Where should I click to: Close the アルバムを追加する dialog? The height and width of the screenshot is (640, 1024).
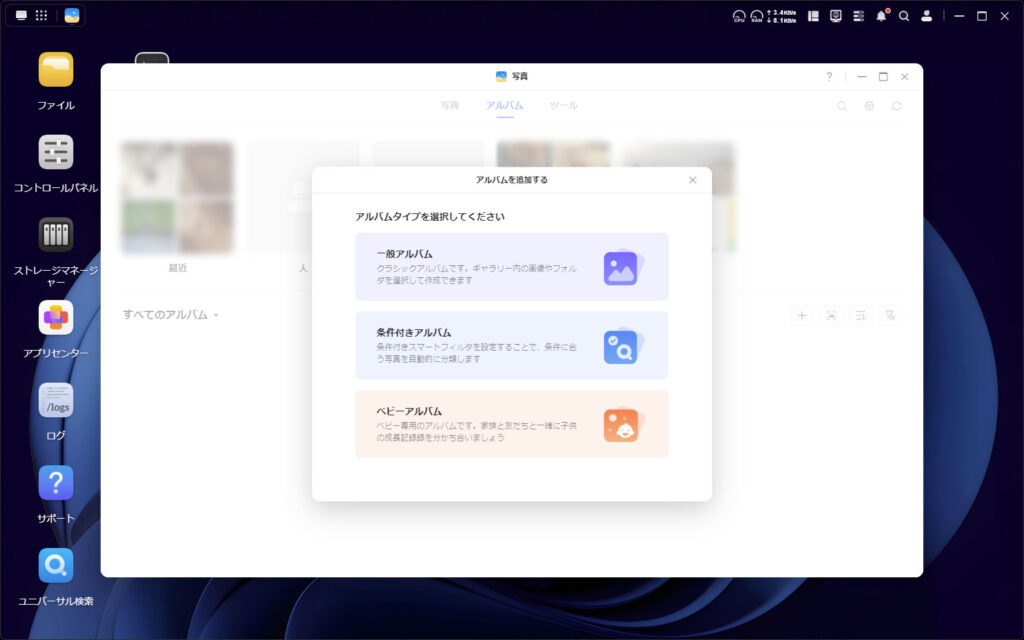pos(692,180)
